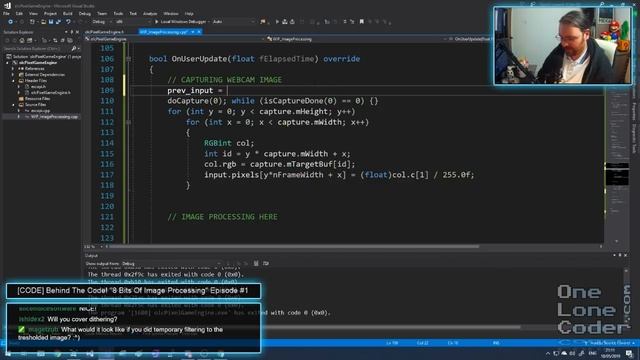Viewport: 640px width, 360px height.
Task: Click the editor horizontal scrollbar
Action: coord(294,247)
